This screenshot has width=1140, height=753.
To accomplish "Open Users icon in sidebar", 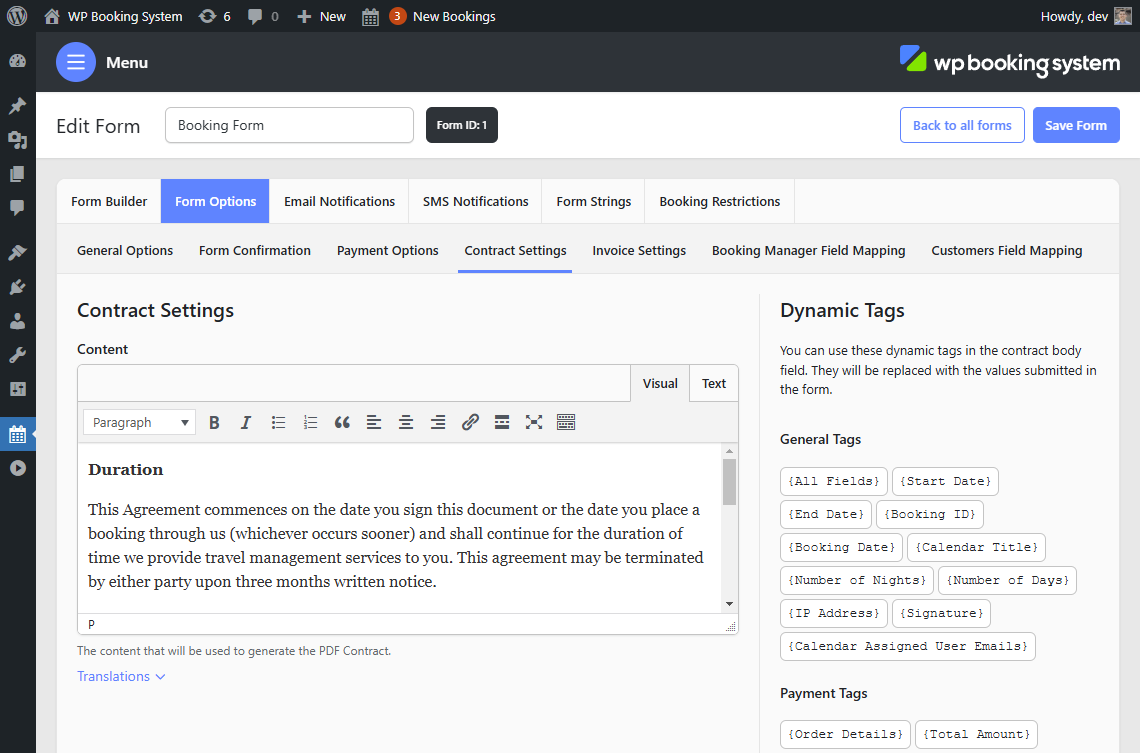I will [17, 321].
